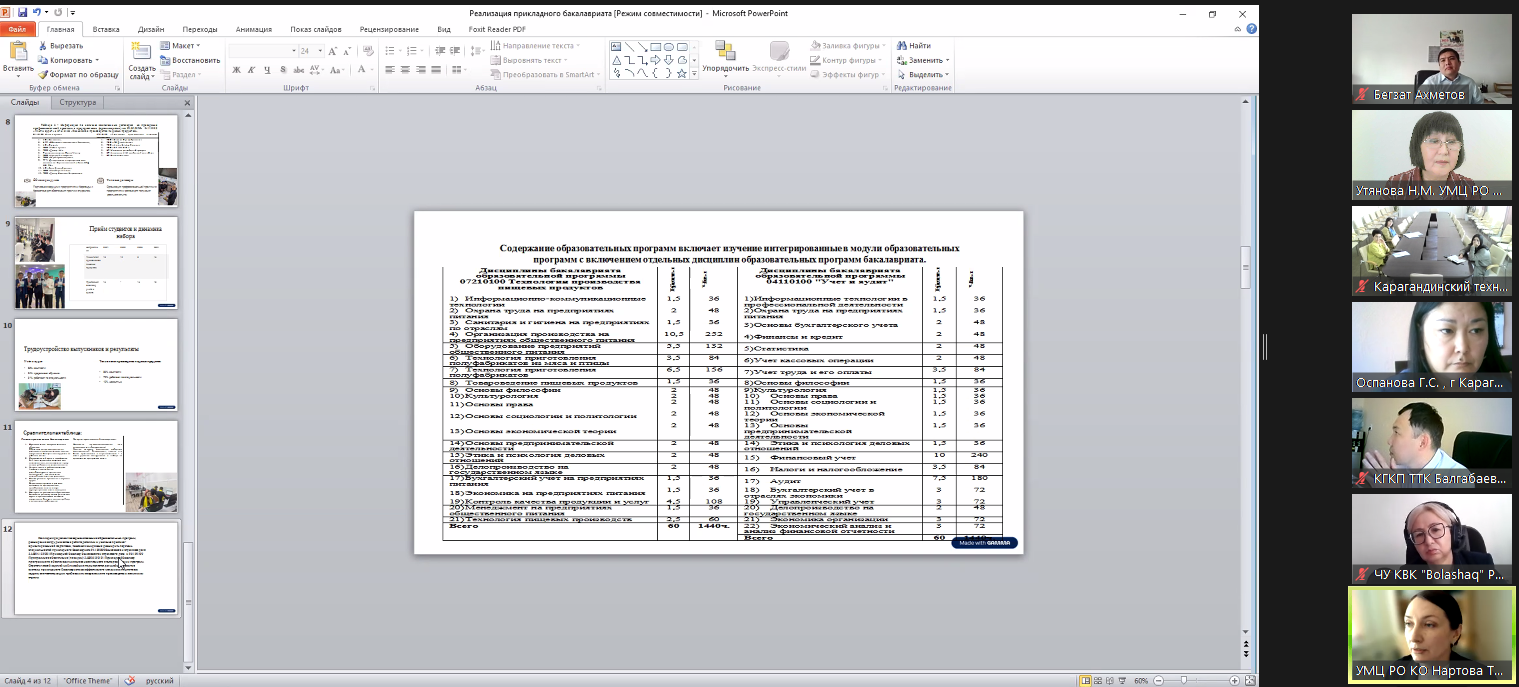Click the Find (Найти) binoculars icon
This screenshot has width=1519, height=687.
tap(901, 46)
